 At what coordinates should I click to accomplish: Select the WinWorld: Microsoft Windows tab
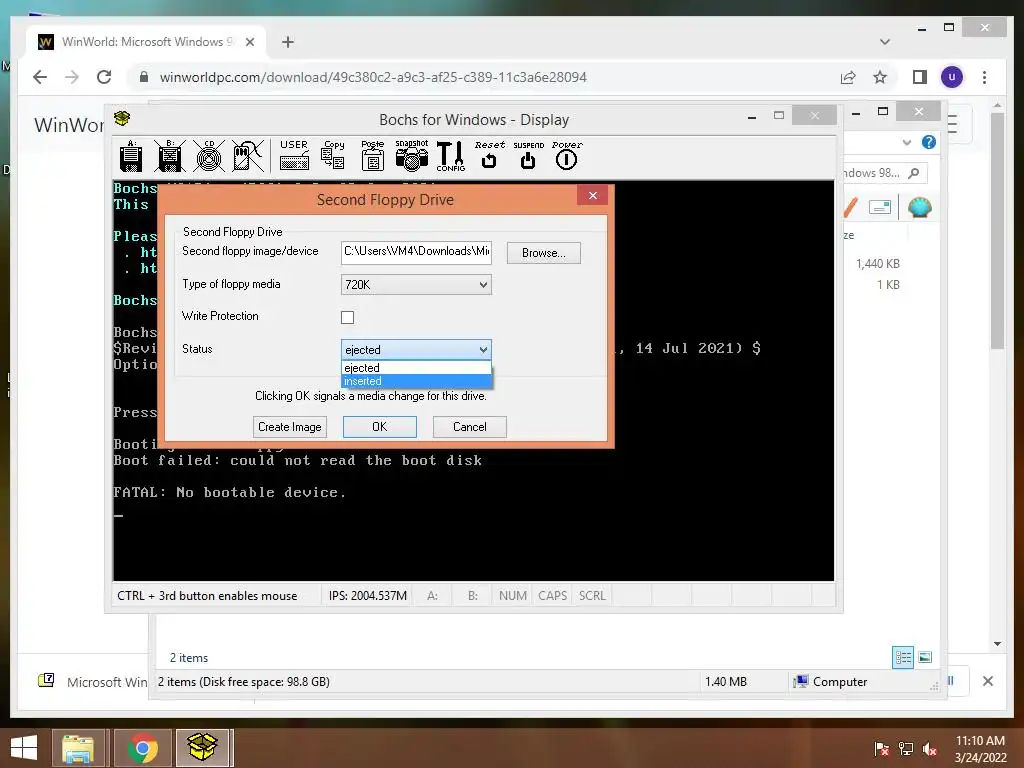146,42
